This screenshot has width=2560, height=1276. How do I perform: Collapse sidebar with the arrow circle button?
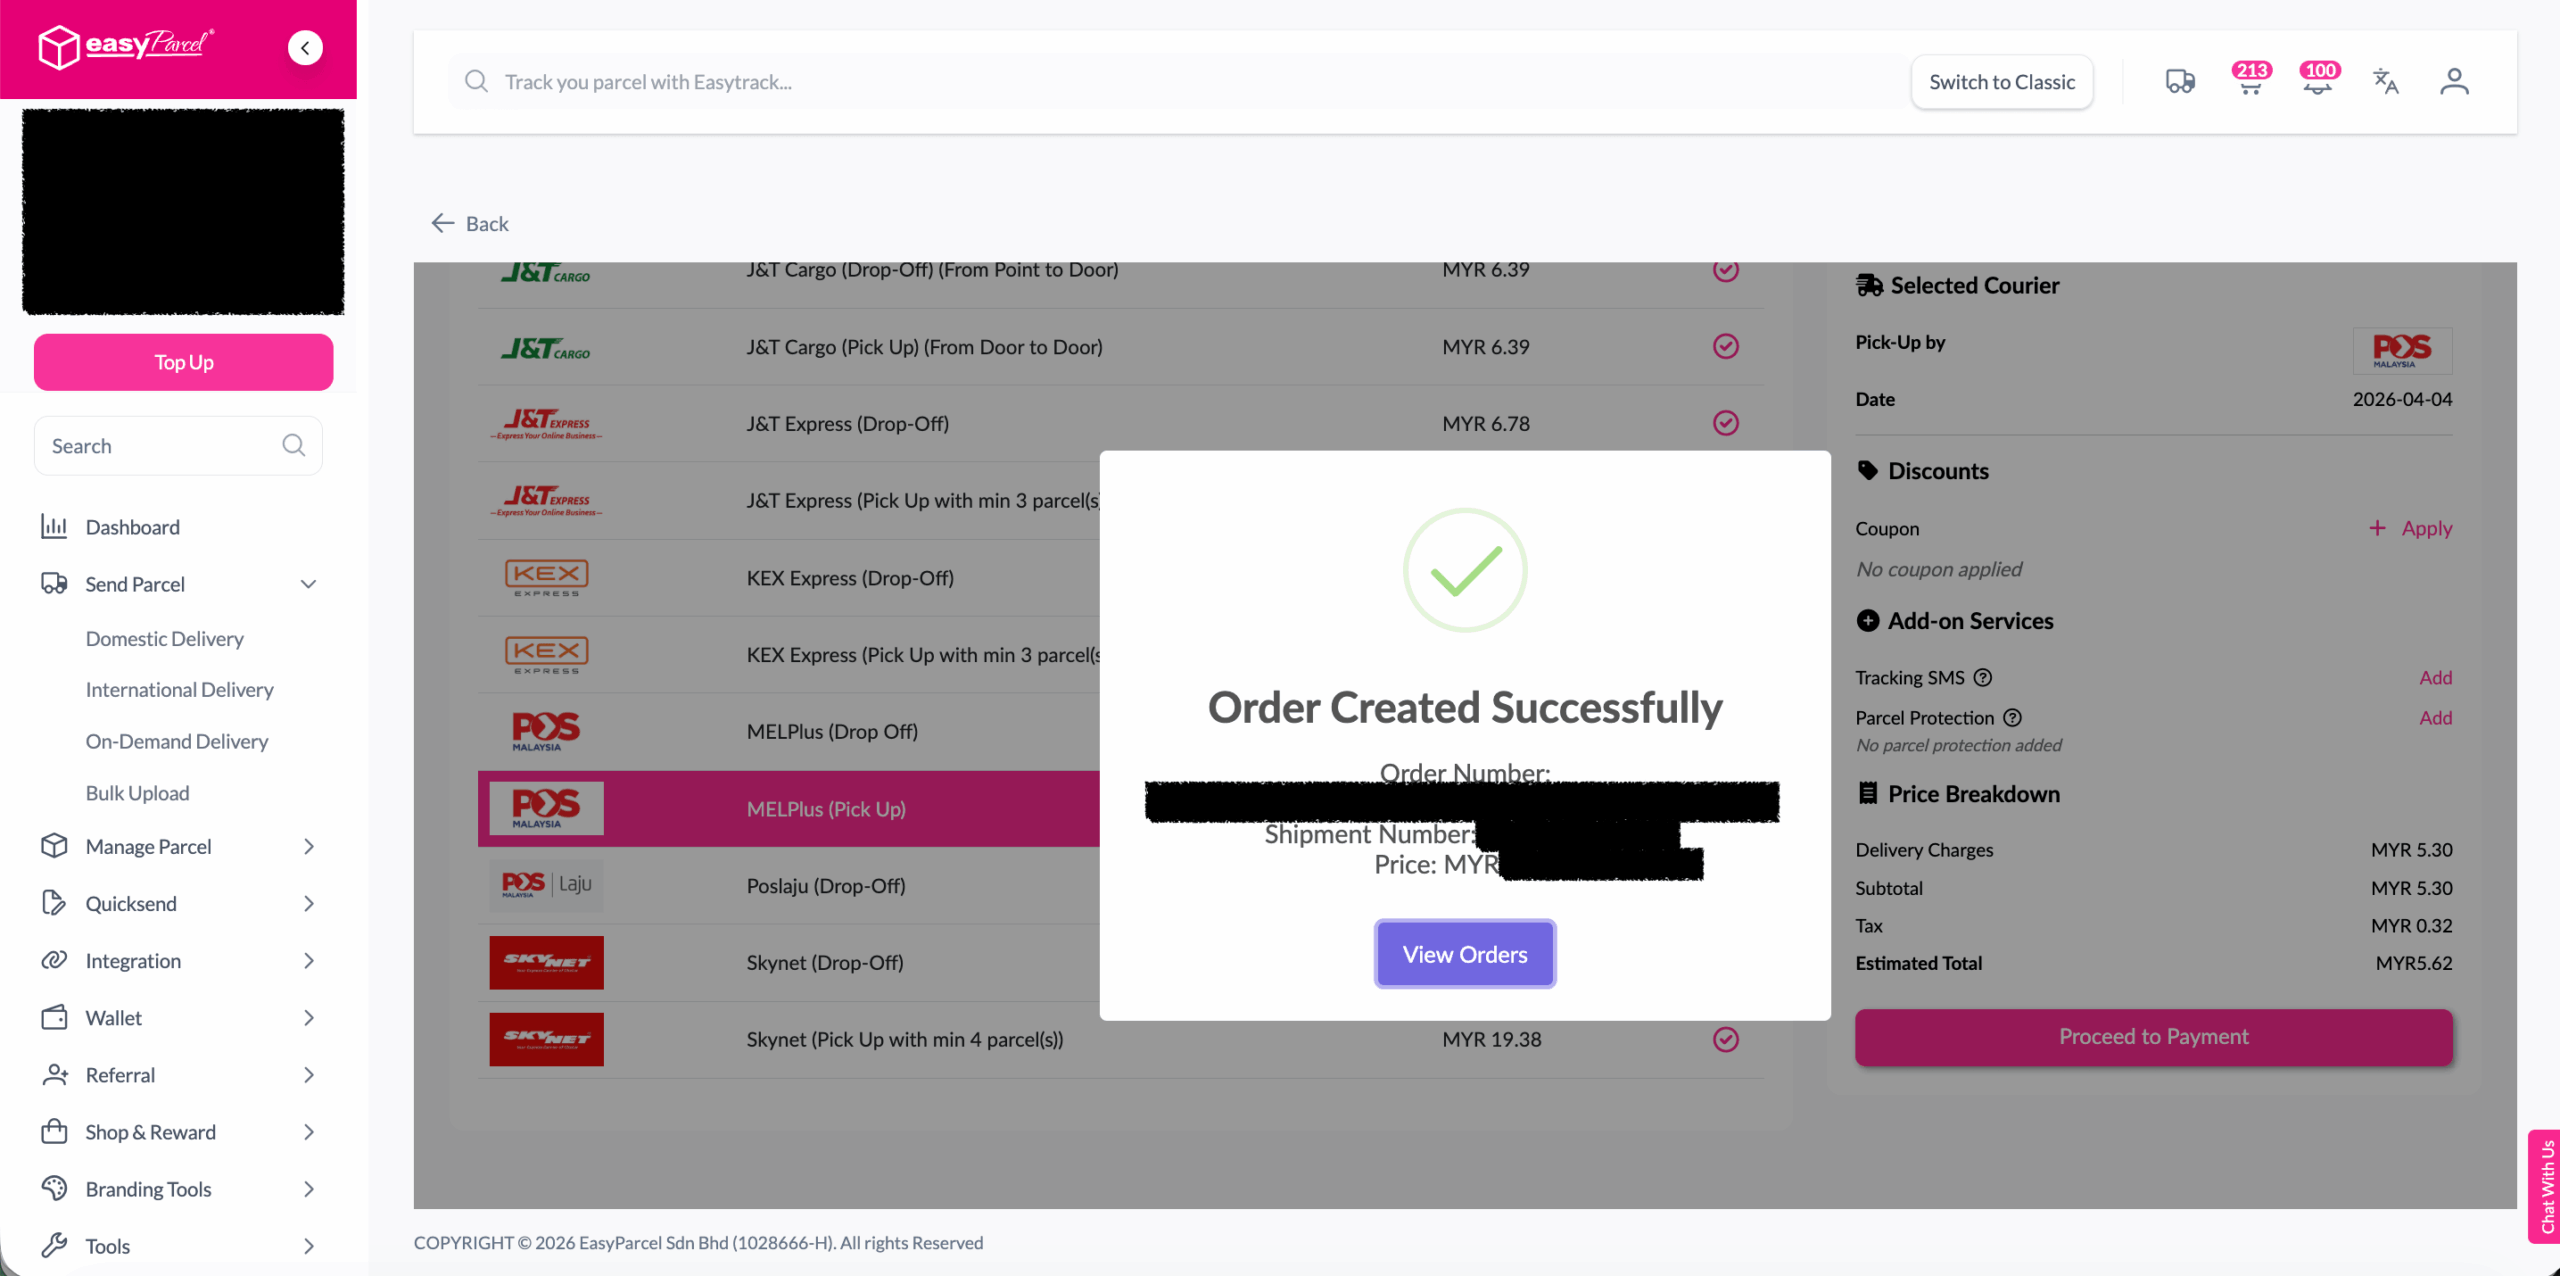[305, 47]
